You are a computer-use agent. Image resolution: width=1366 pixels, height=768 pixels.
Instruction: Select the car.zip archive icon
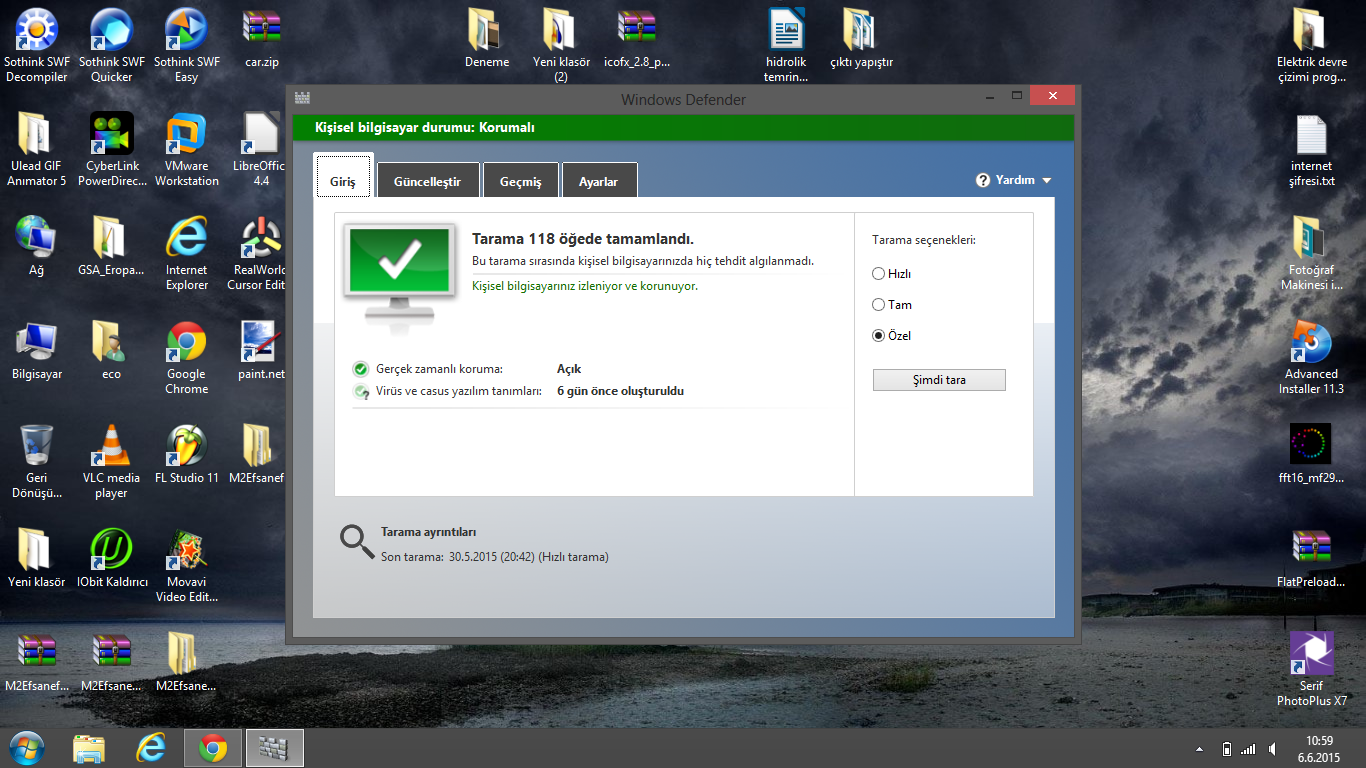pyautogui.click(x=261, y=40)
